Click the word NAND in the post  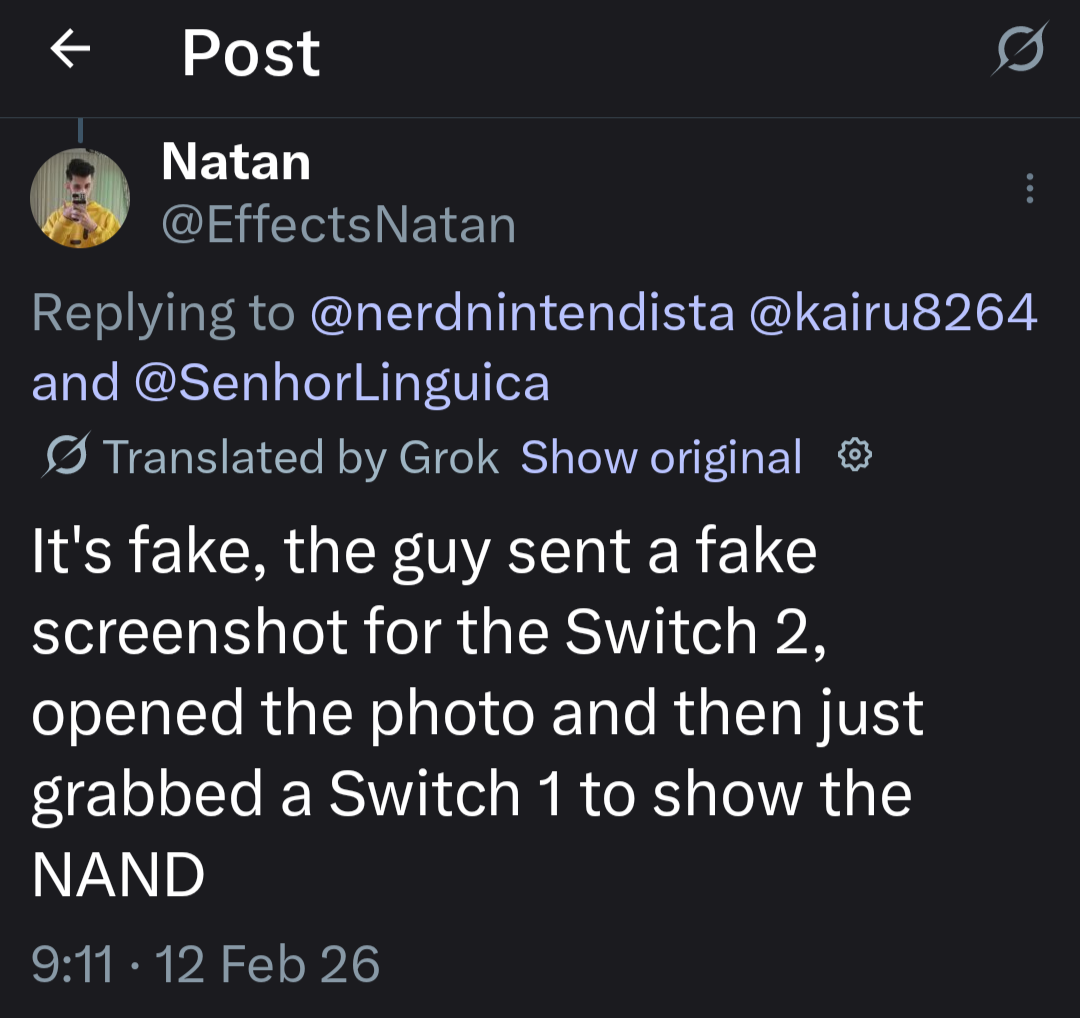coord(118,875)
